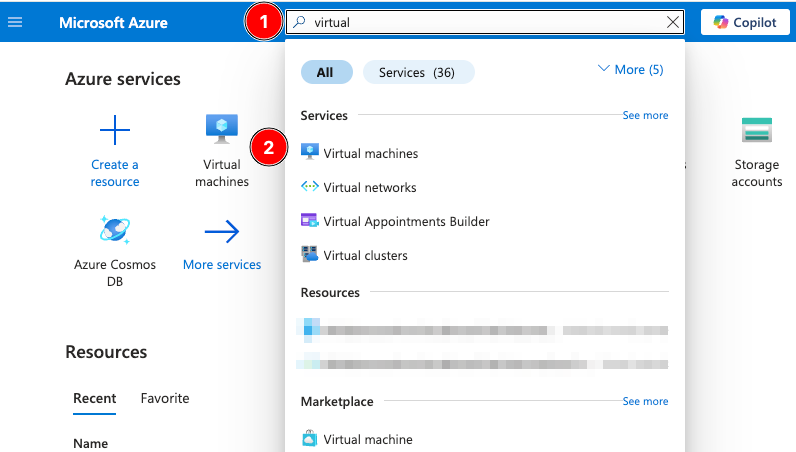Click the Create a resource link
Screen dimensions: 796x452
[115, 173]
